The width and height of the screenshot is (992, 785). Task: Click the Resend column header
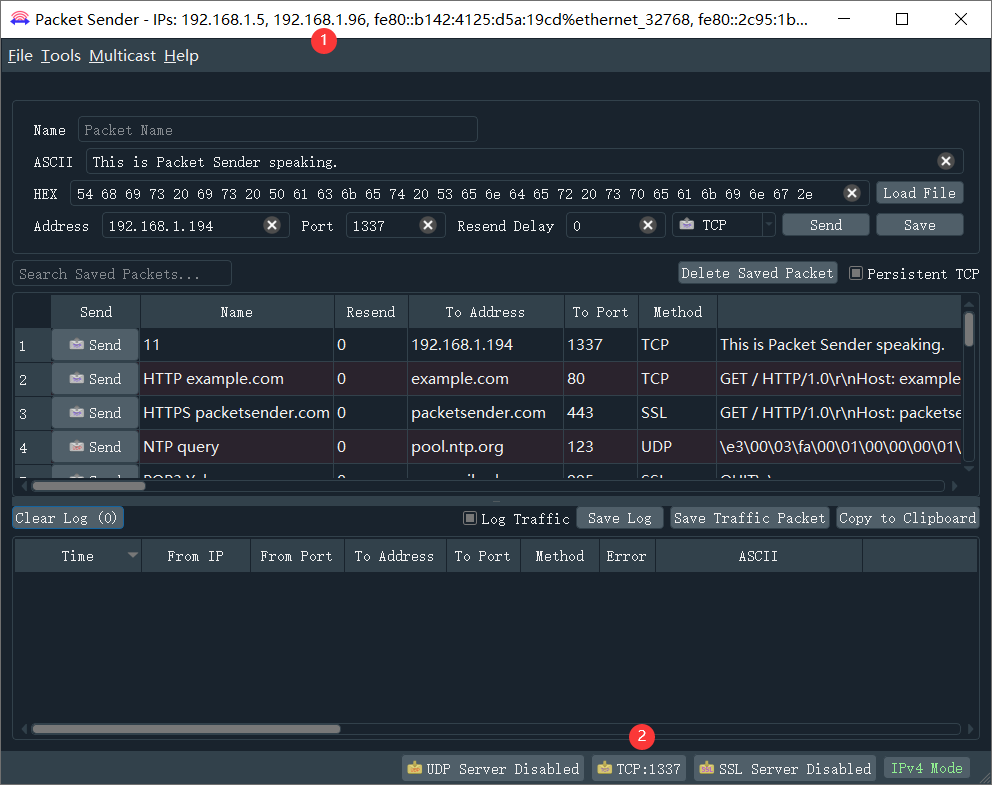(371, 312)
